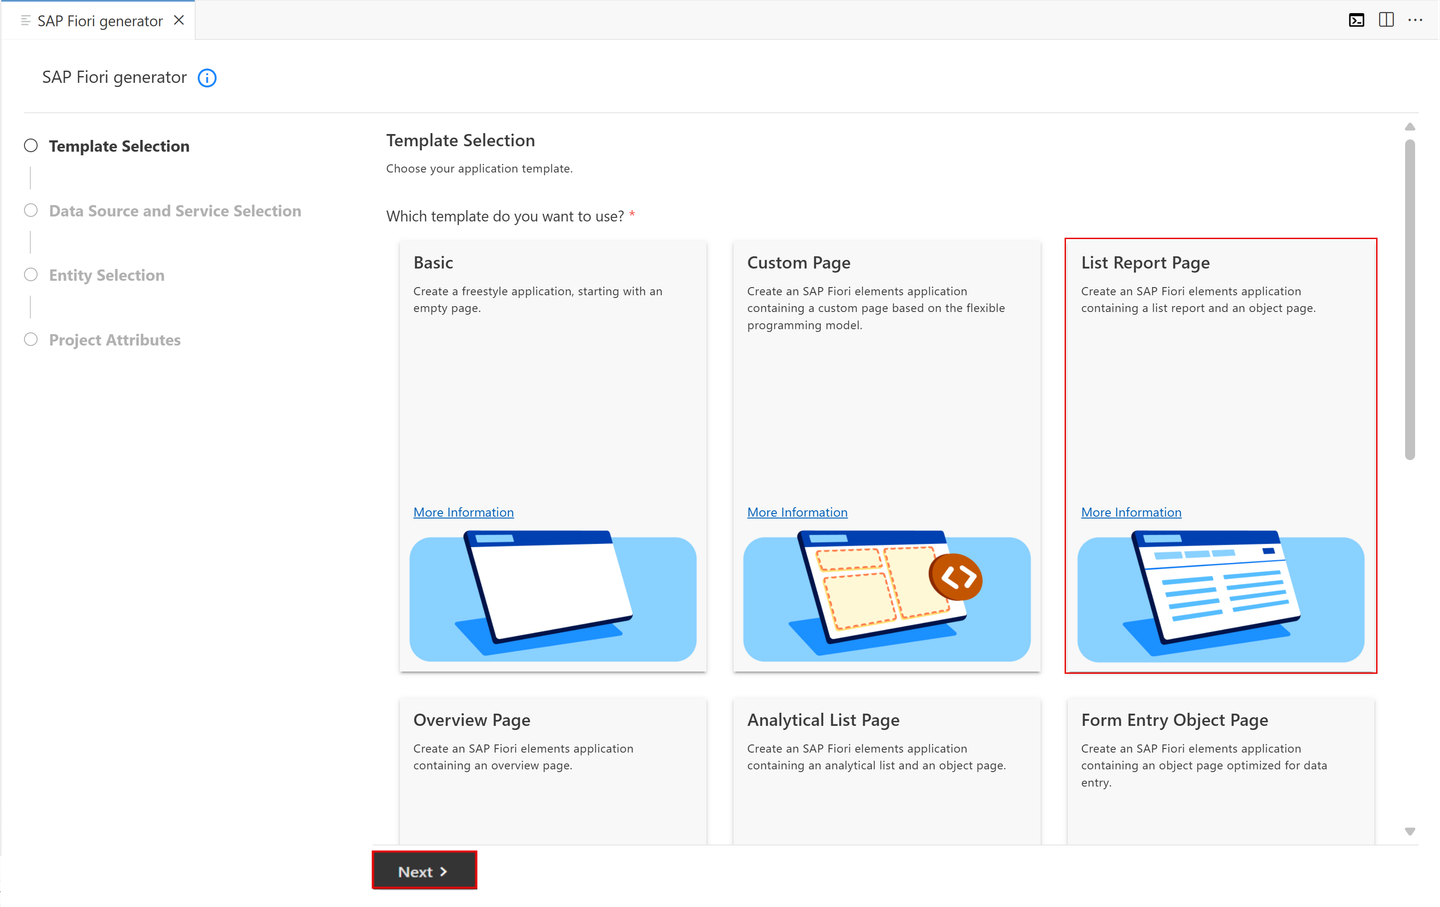Click the Next button
Image resolution: width=1440 pixels, height=907 pixels.
coord(424,871)
